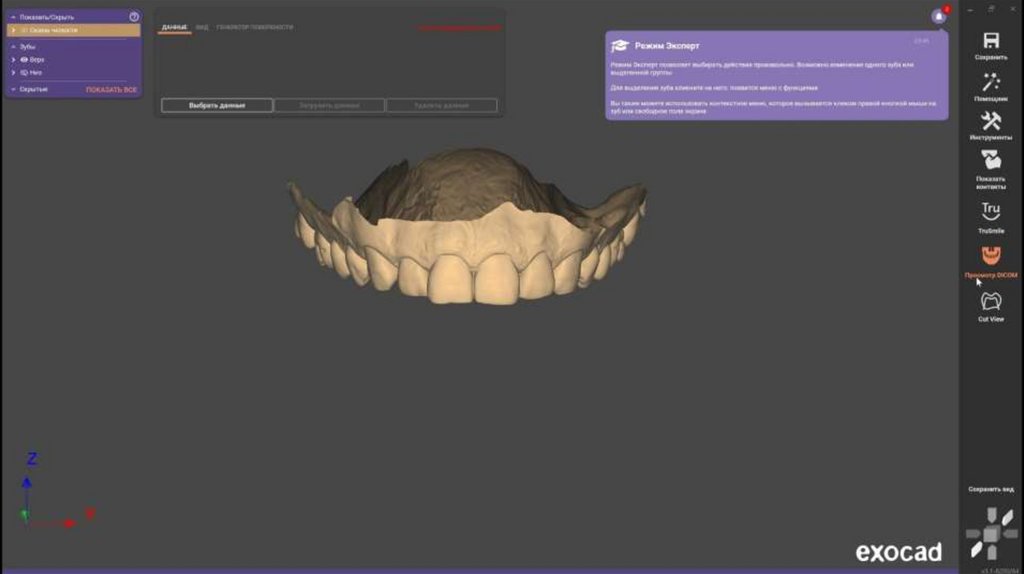Click the view cube top arrow

click(991, 515)
